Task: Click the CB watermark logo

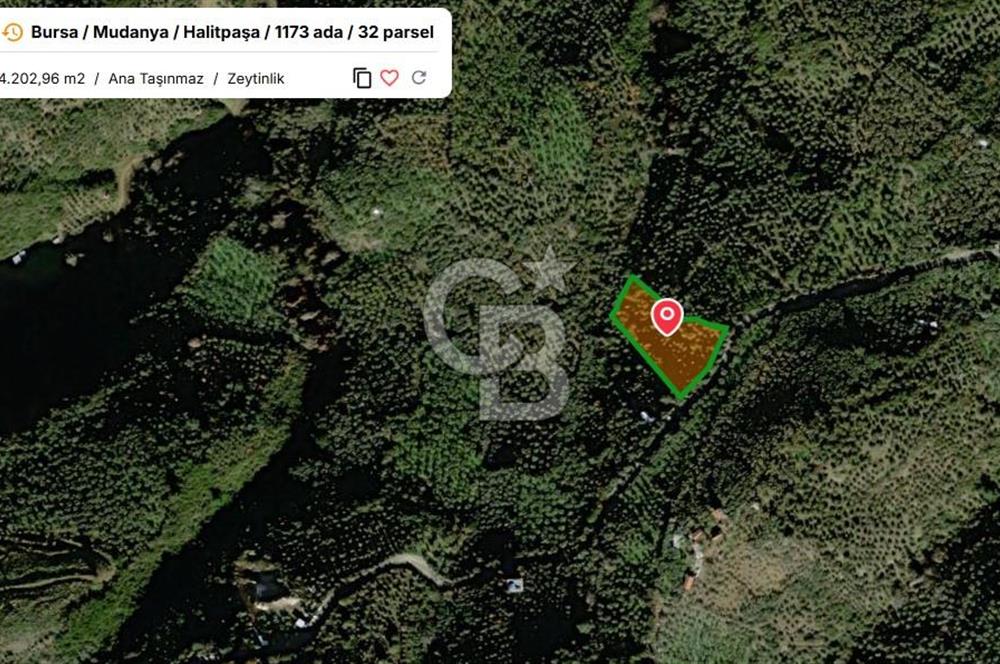Action: coord(496,339)
